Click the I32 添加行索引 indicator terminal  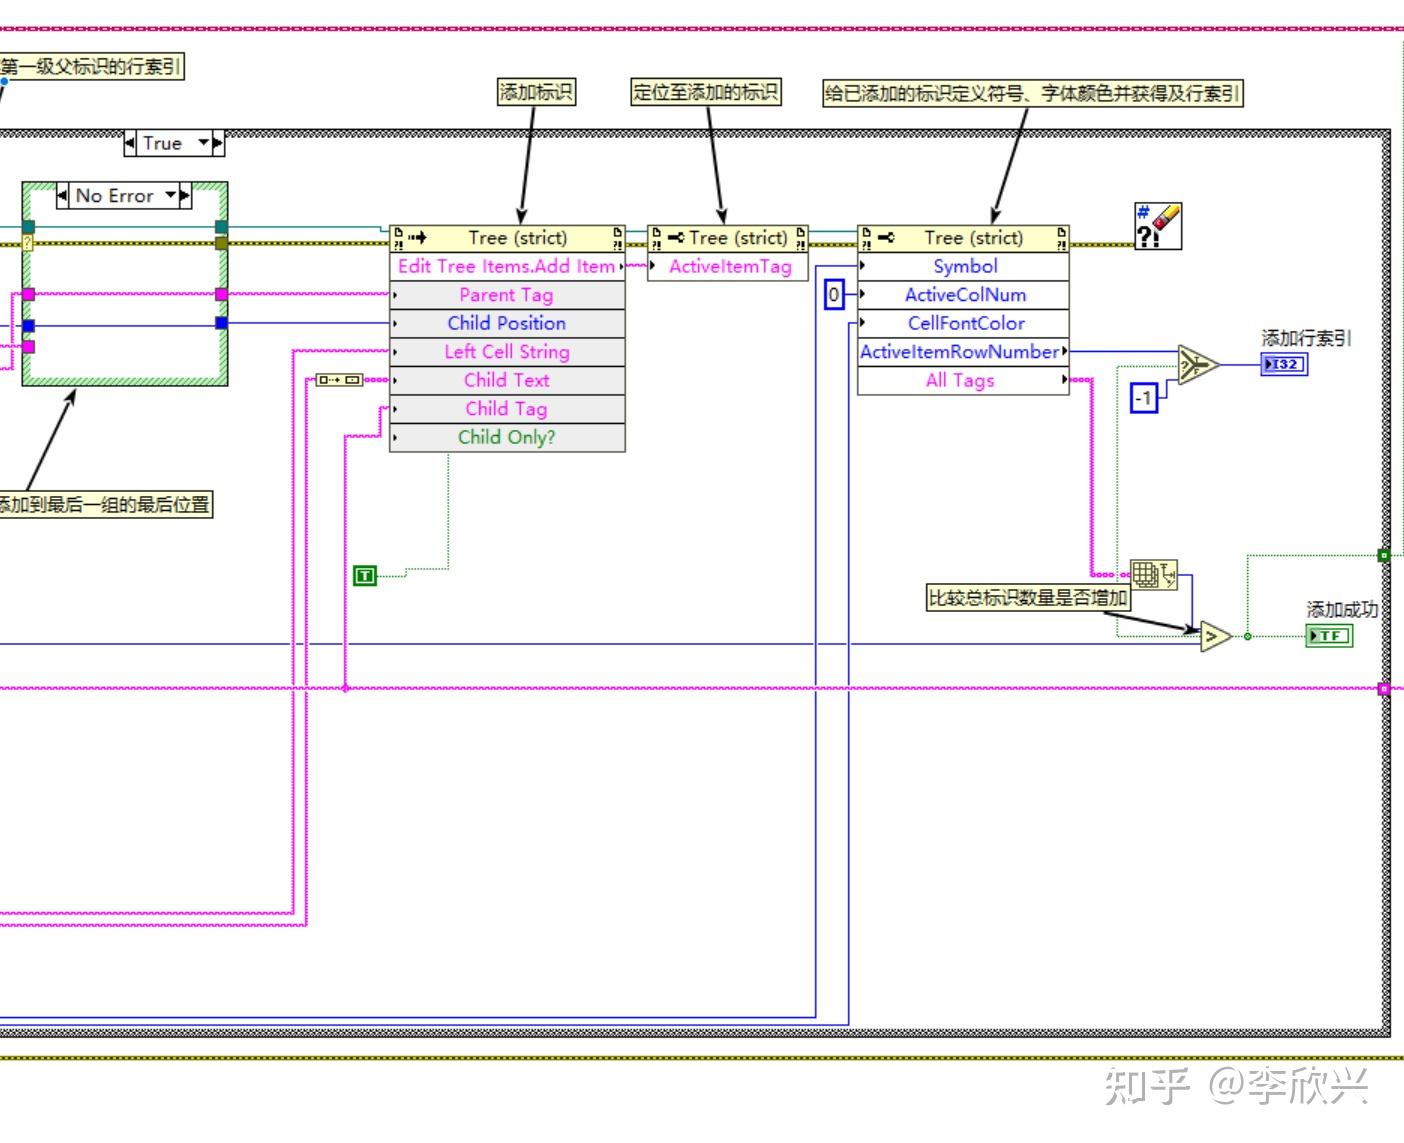pos(1285,364)
